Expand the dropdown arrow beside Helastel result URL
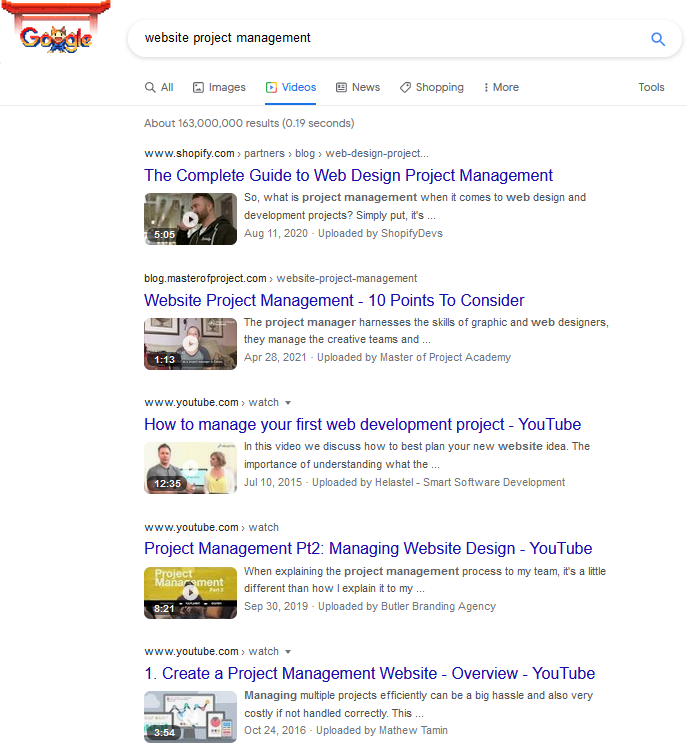The width and height of the screenshot is (687, 747). pos(288,403)
